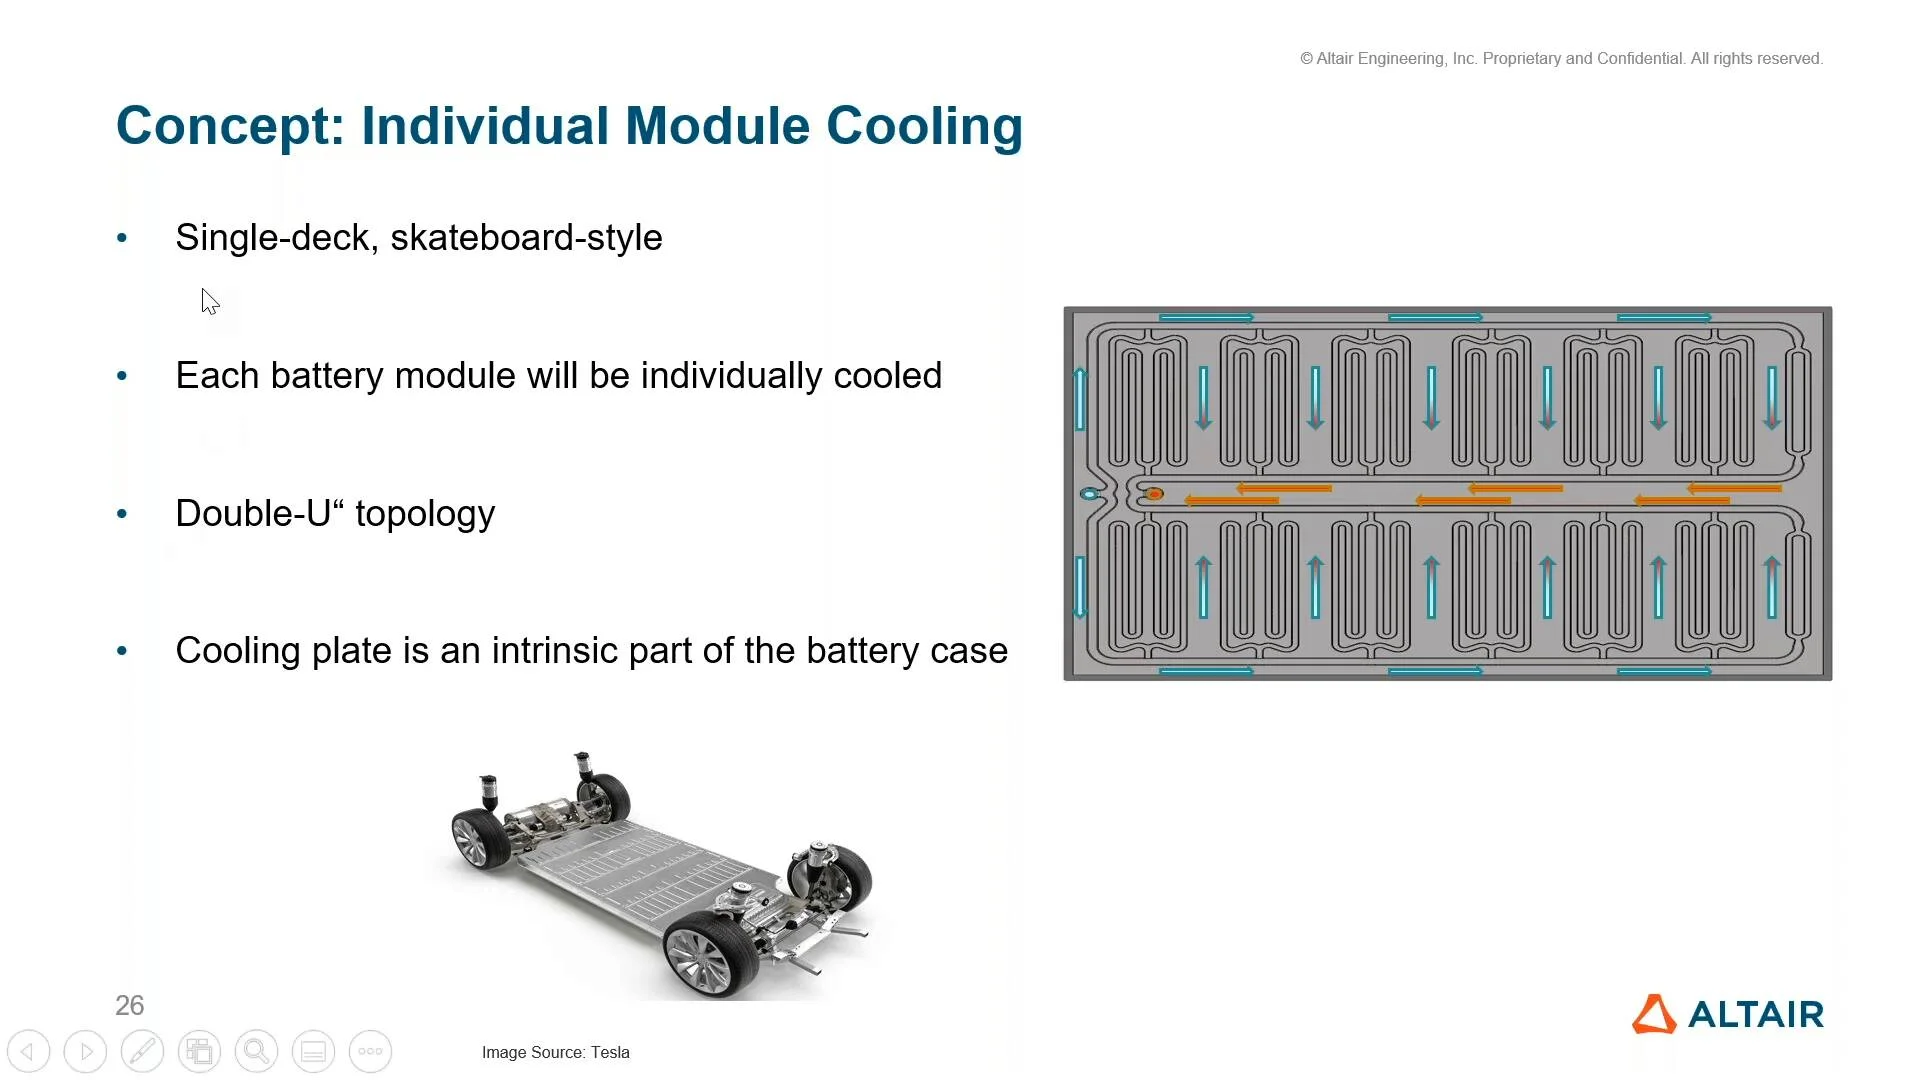
Task: Click the 'Single-deck, skateboard-style' bullet text
Action: click(x=418, y=238)
